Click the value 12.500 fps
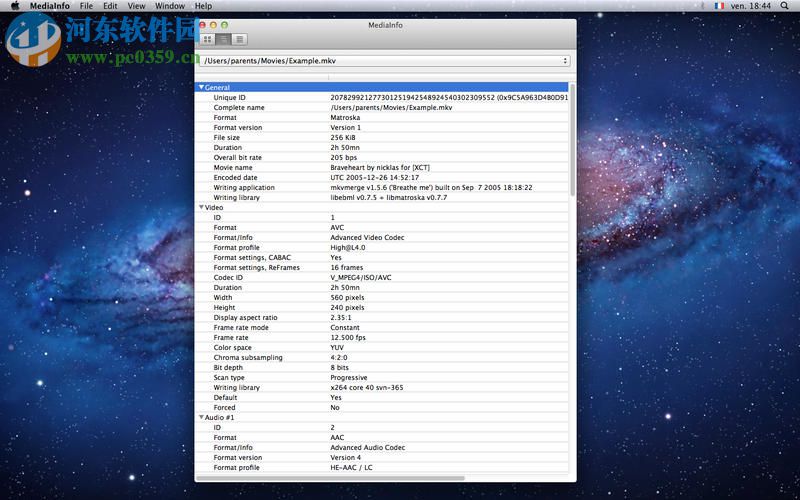800x500 pixels. 348,337
